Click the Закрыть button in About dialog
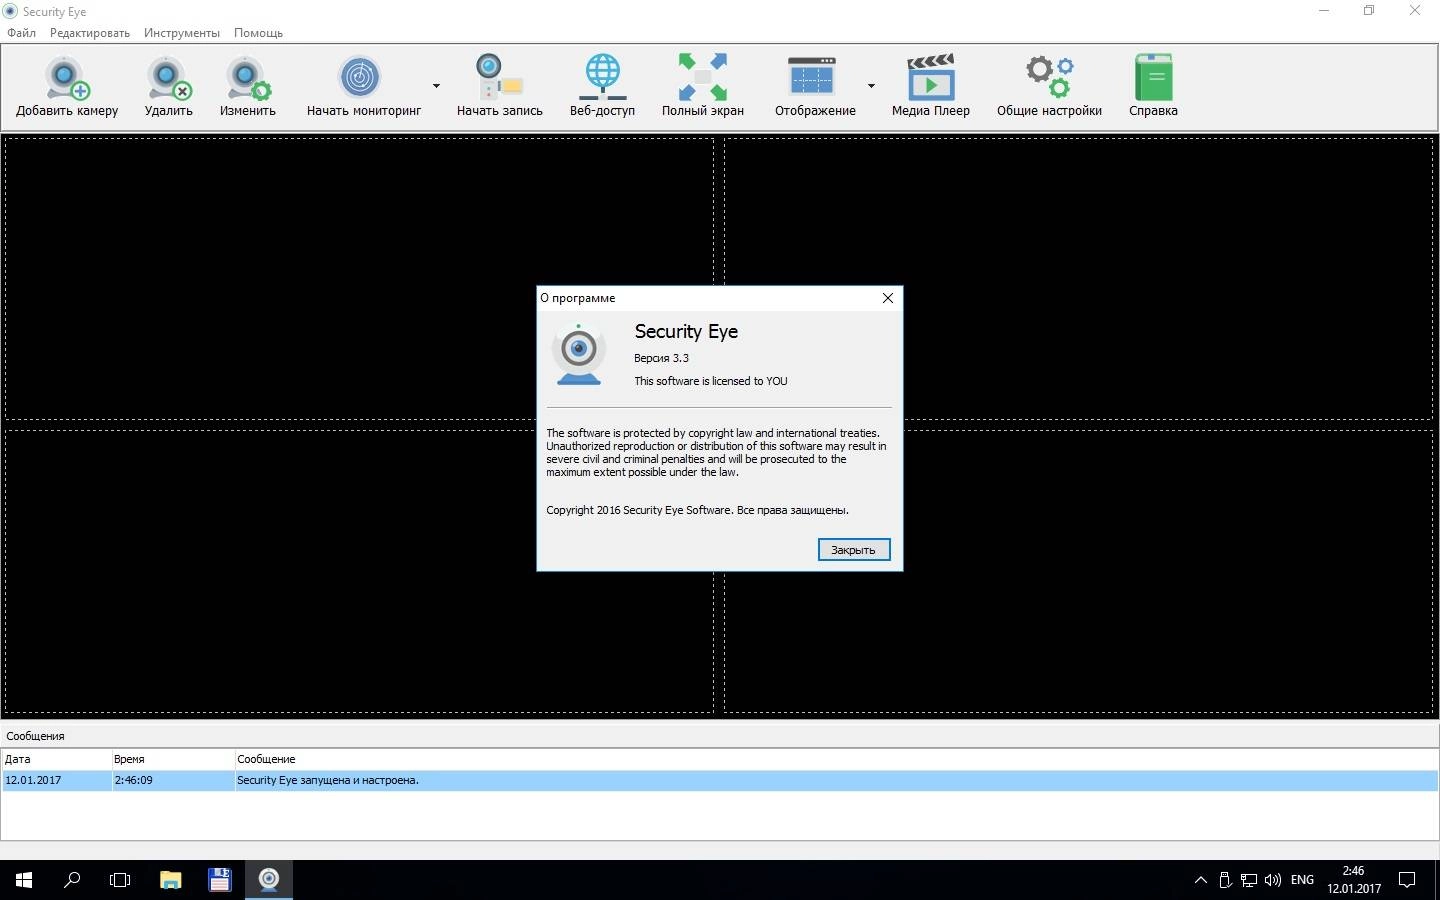 click(x=853, y=550)
